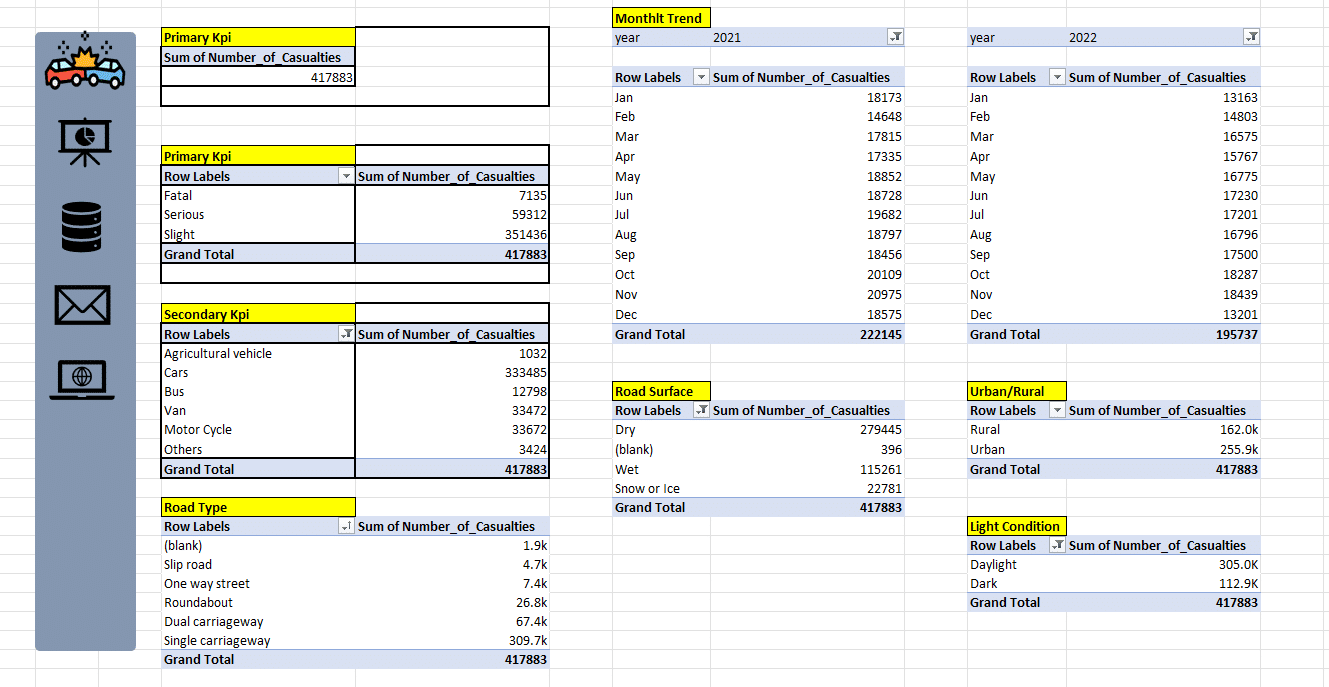Select the cell with value 417883 under top Primary Kpi
Image resolution: width=1329 pixels, height=687 pixels.
pyautogui.click(x=258, y=77)
